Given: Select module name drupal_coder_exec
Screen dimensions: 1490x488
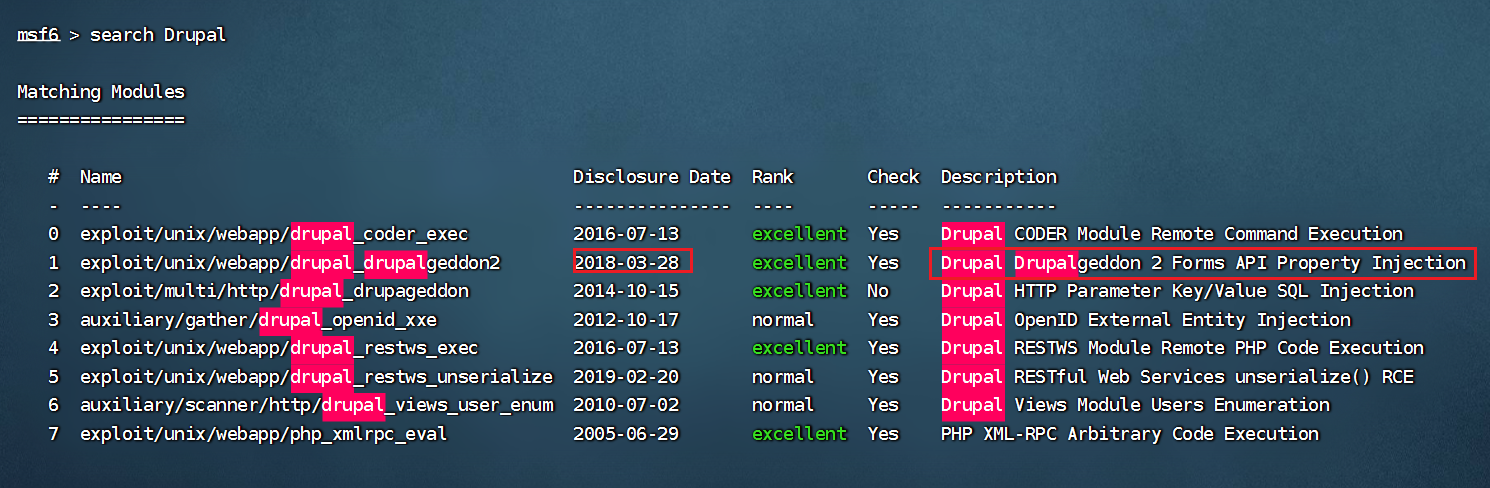Looking at the screenshot, I should [274, 234].
